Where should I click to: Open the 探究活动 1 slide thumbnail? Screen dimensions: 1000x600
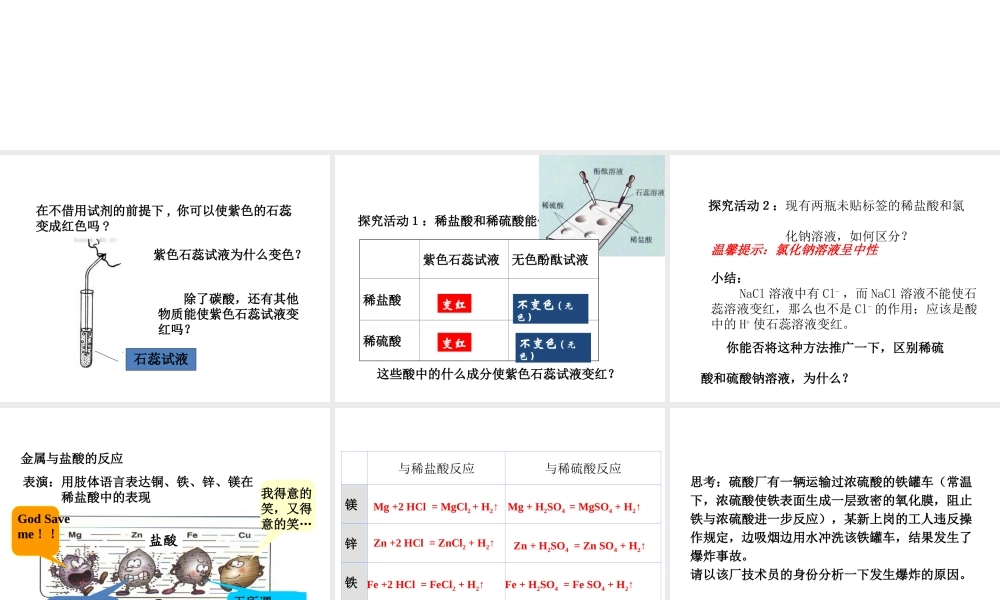pyautogui.click(x=500, y=278)
